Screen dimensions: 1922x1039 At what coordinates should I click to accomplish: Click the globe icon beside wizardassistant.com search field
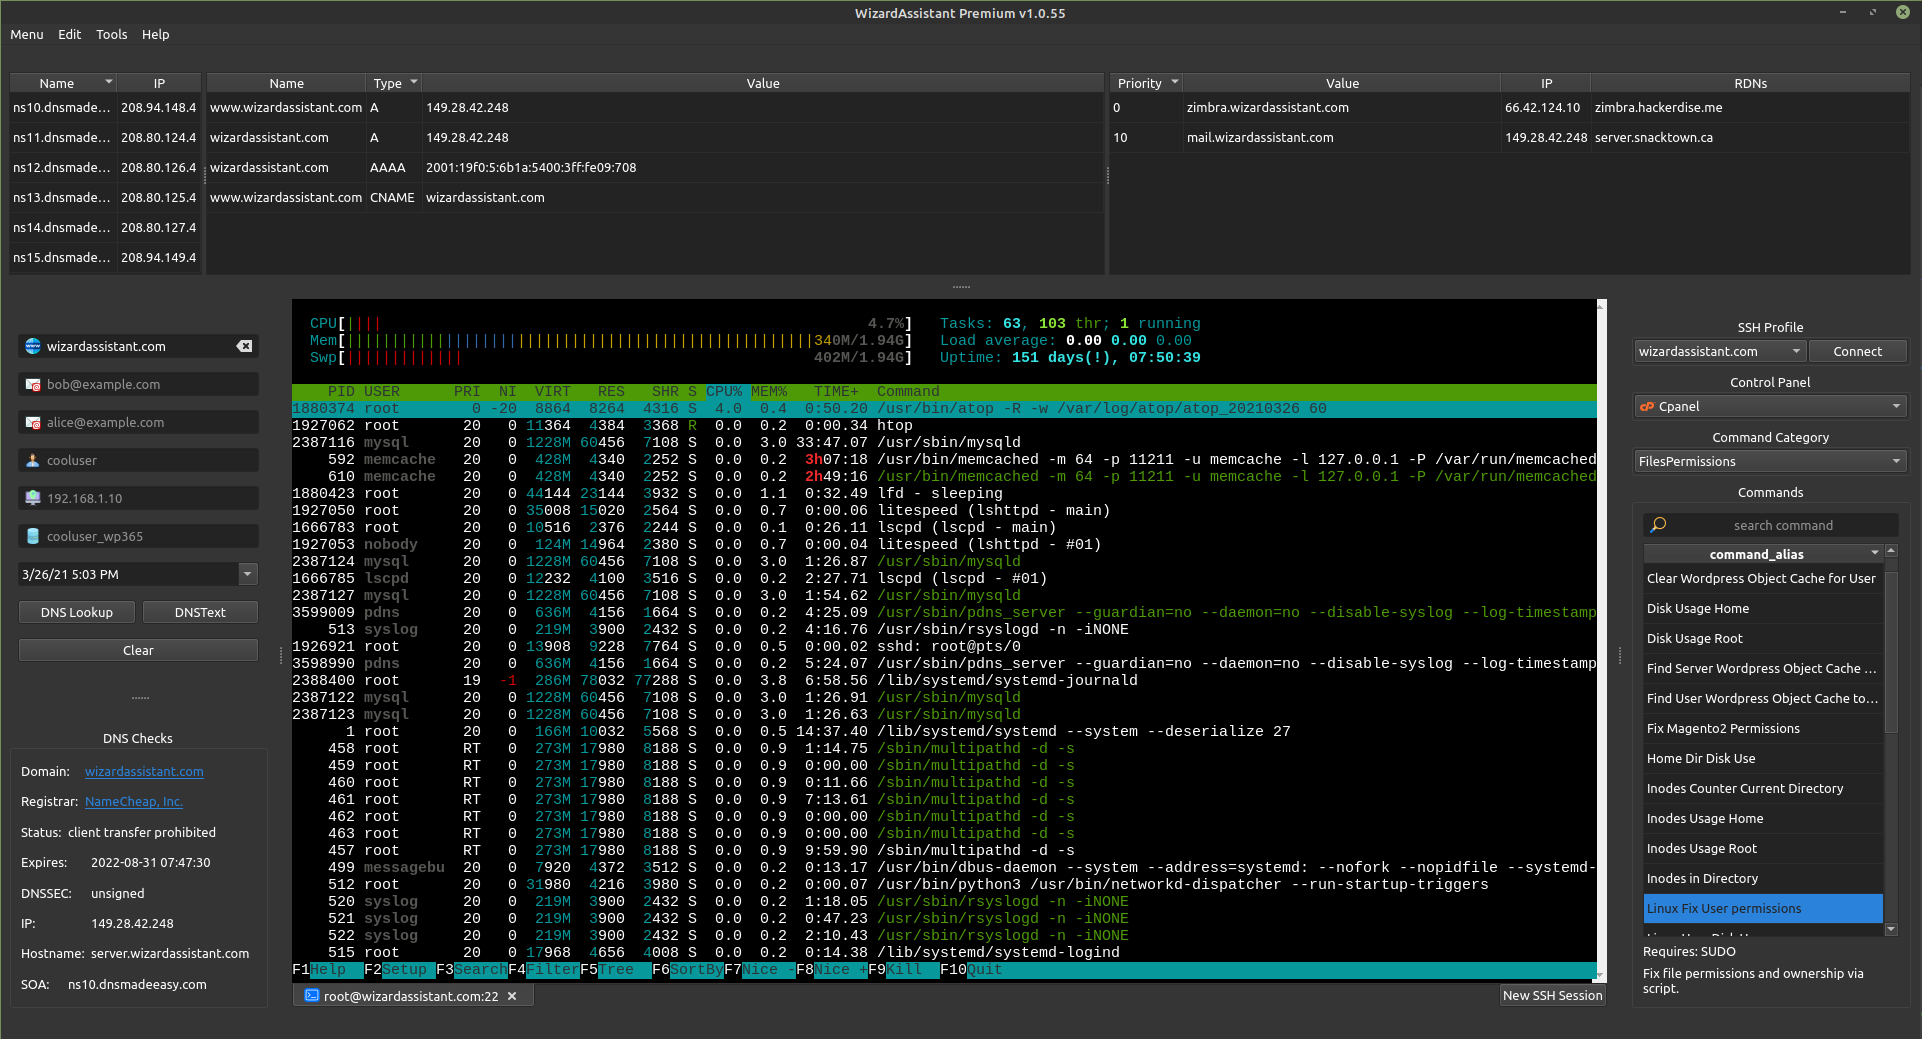[31, 346]
